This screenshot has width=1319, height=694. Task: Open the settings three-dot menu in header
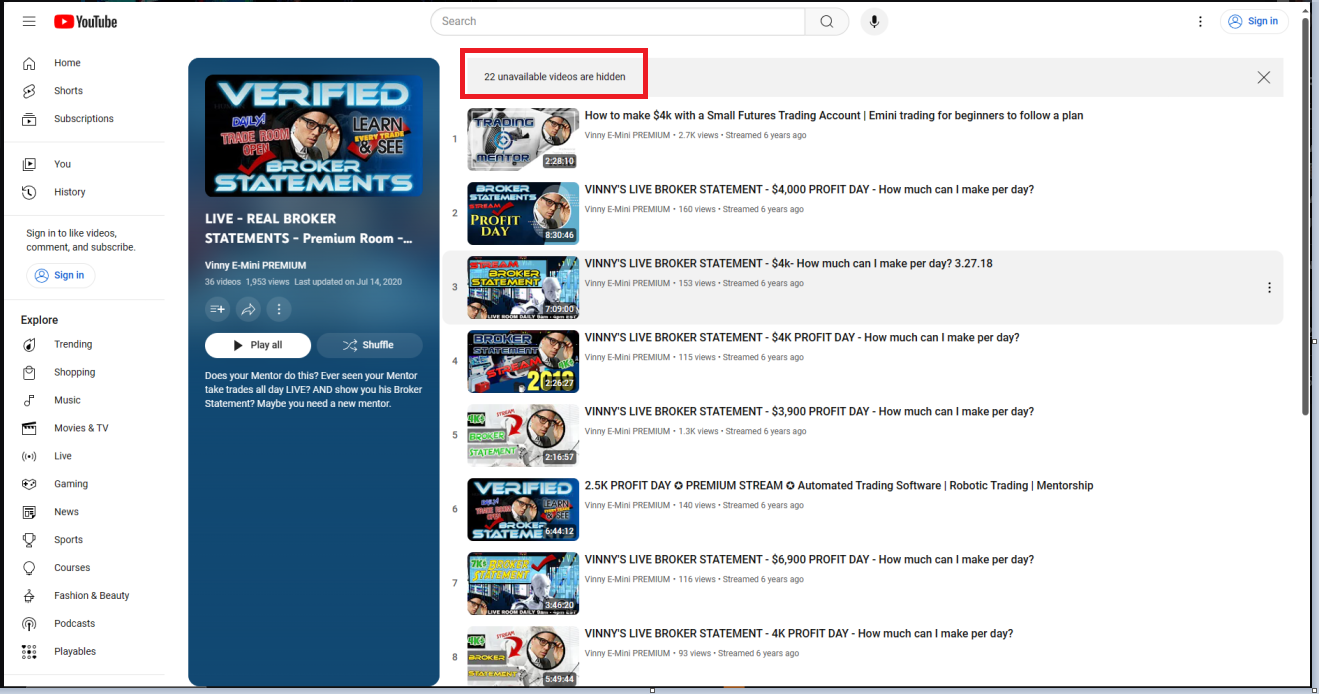coord(1200,21)
